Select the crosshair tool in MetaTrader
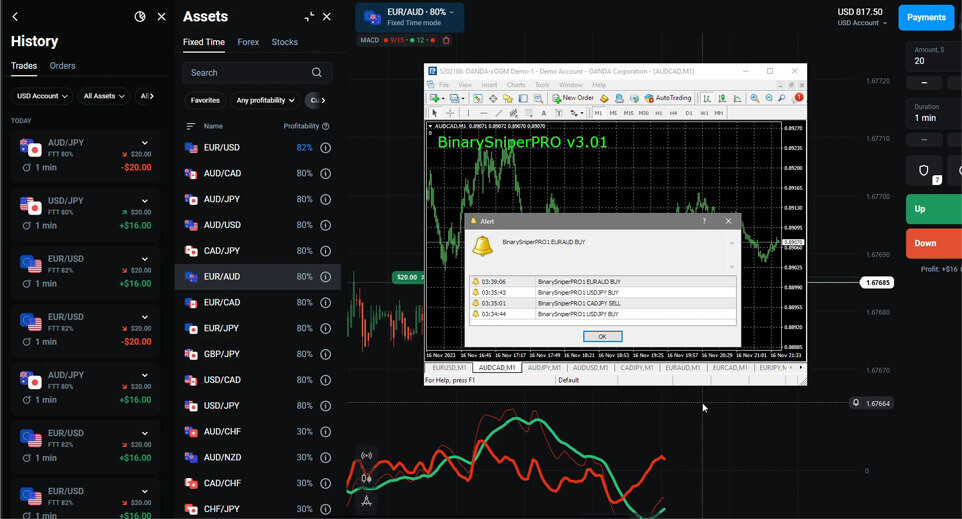962x519 pixels. 450,113
